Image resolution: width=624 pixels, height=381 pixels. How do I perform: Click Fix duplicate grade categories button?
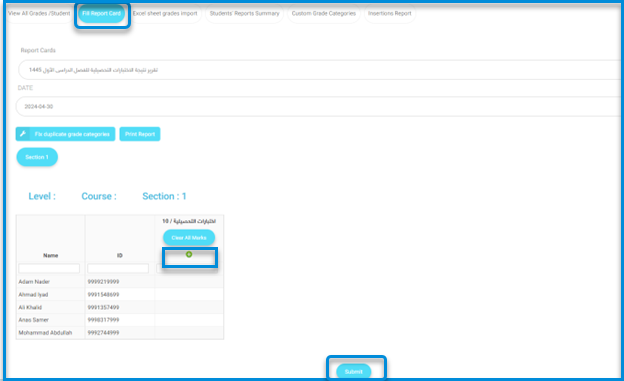[x=65, y=134]
